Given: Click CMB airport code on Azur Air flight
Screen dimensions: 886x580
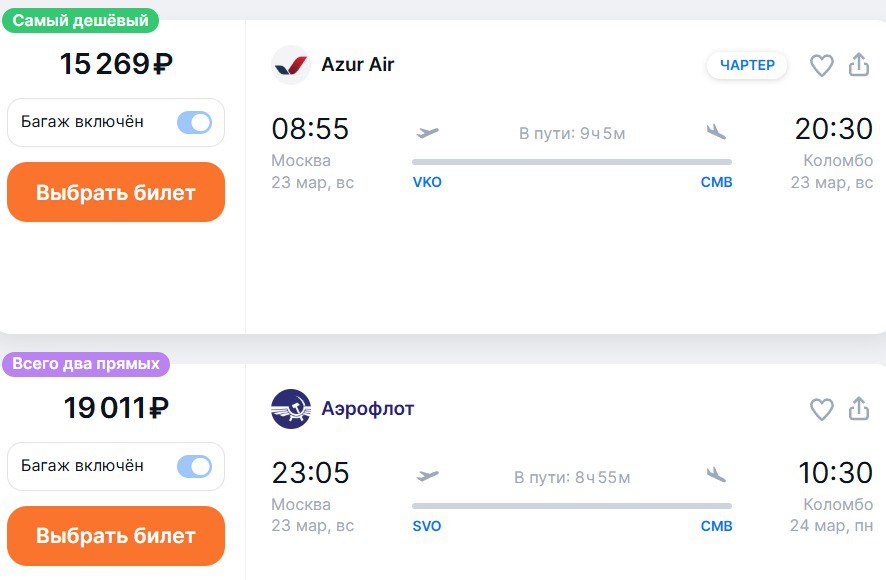Looking at the screenshot, I should pos(716,182).
